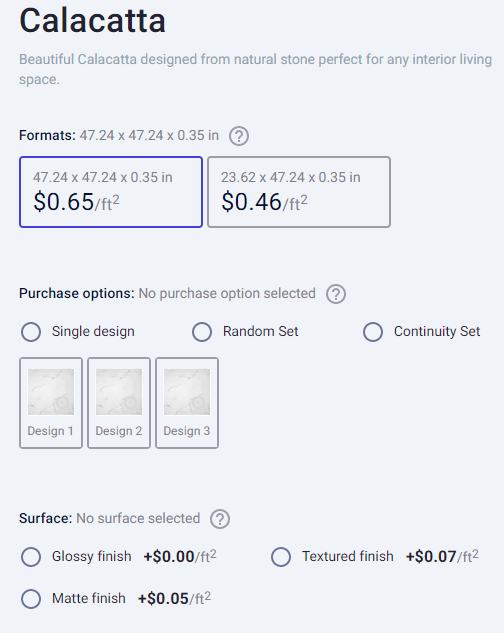Image resolution: width=504 pixels, height=633 pixels.
Task: Zoom the Design 1 tile preview
Action: pyautogui.click(x=63, y=402)
